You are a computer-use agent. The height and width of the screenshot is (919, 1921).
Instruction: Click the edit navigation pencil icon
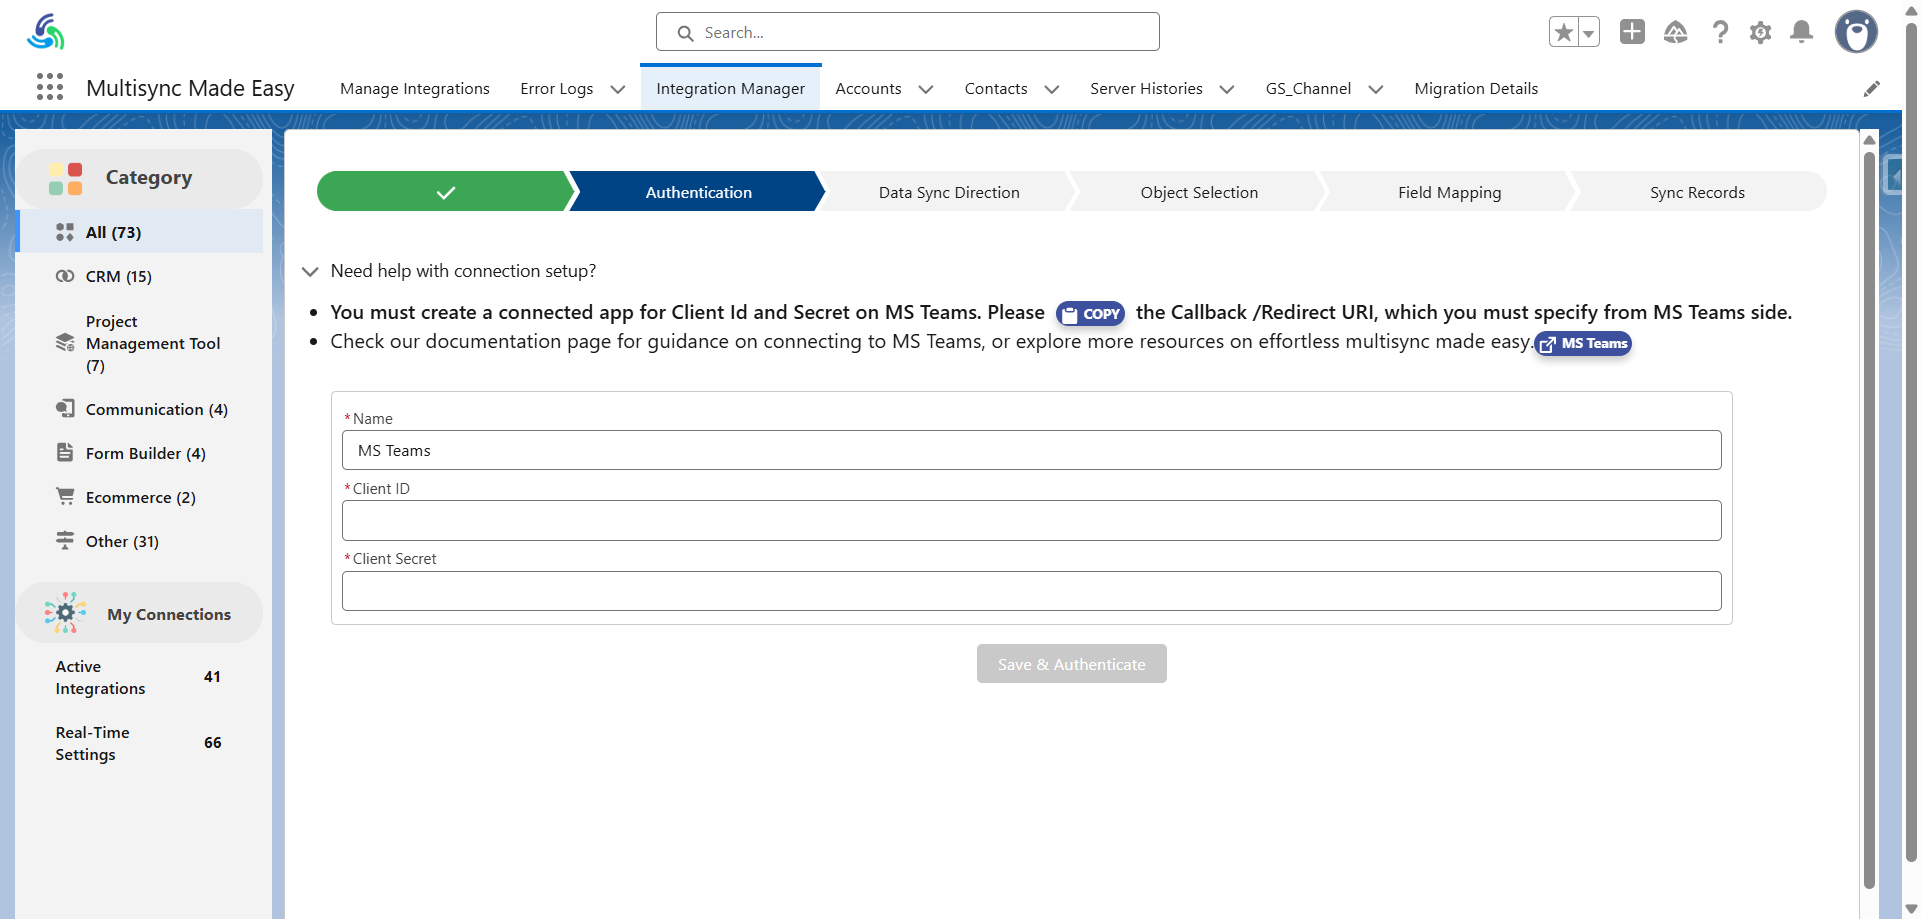(1871, 89)
